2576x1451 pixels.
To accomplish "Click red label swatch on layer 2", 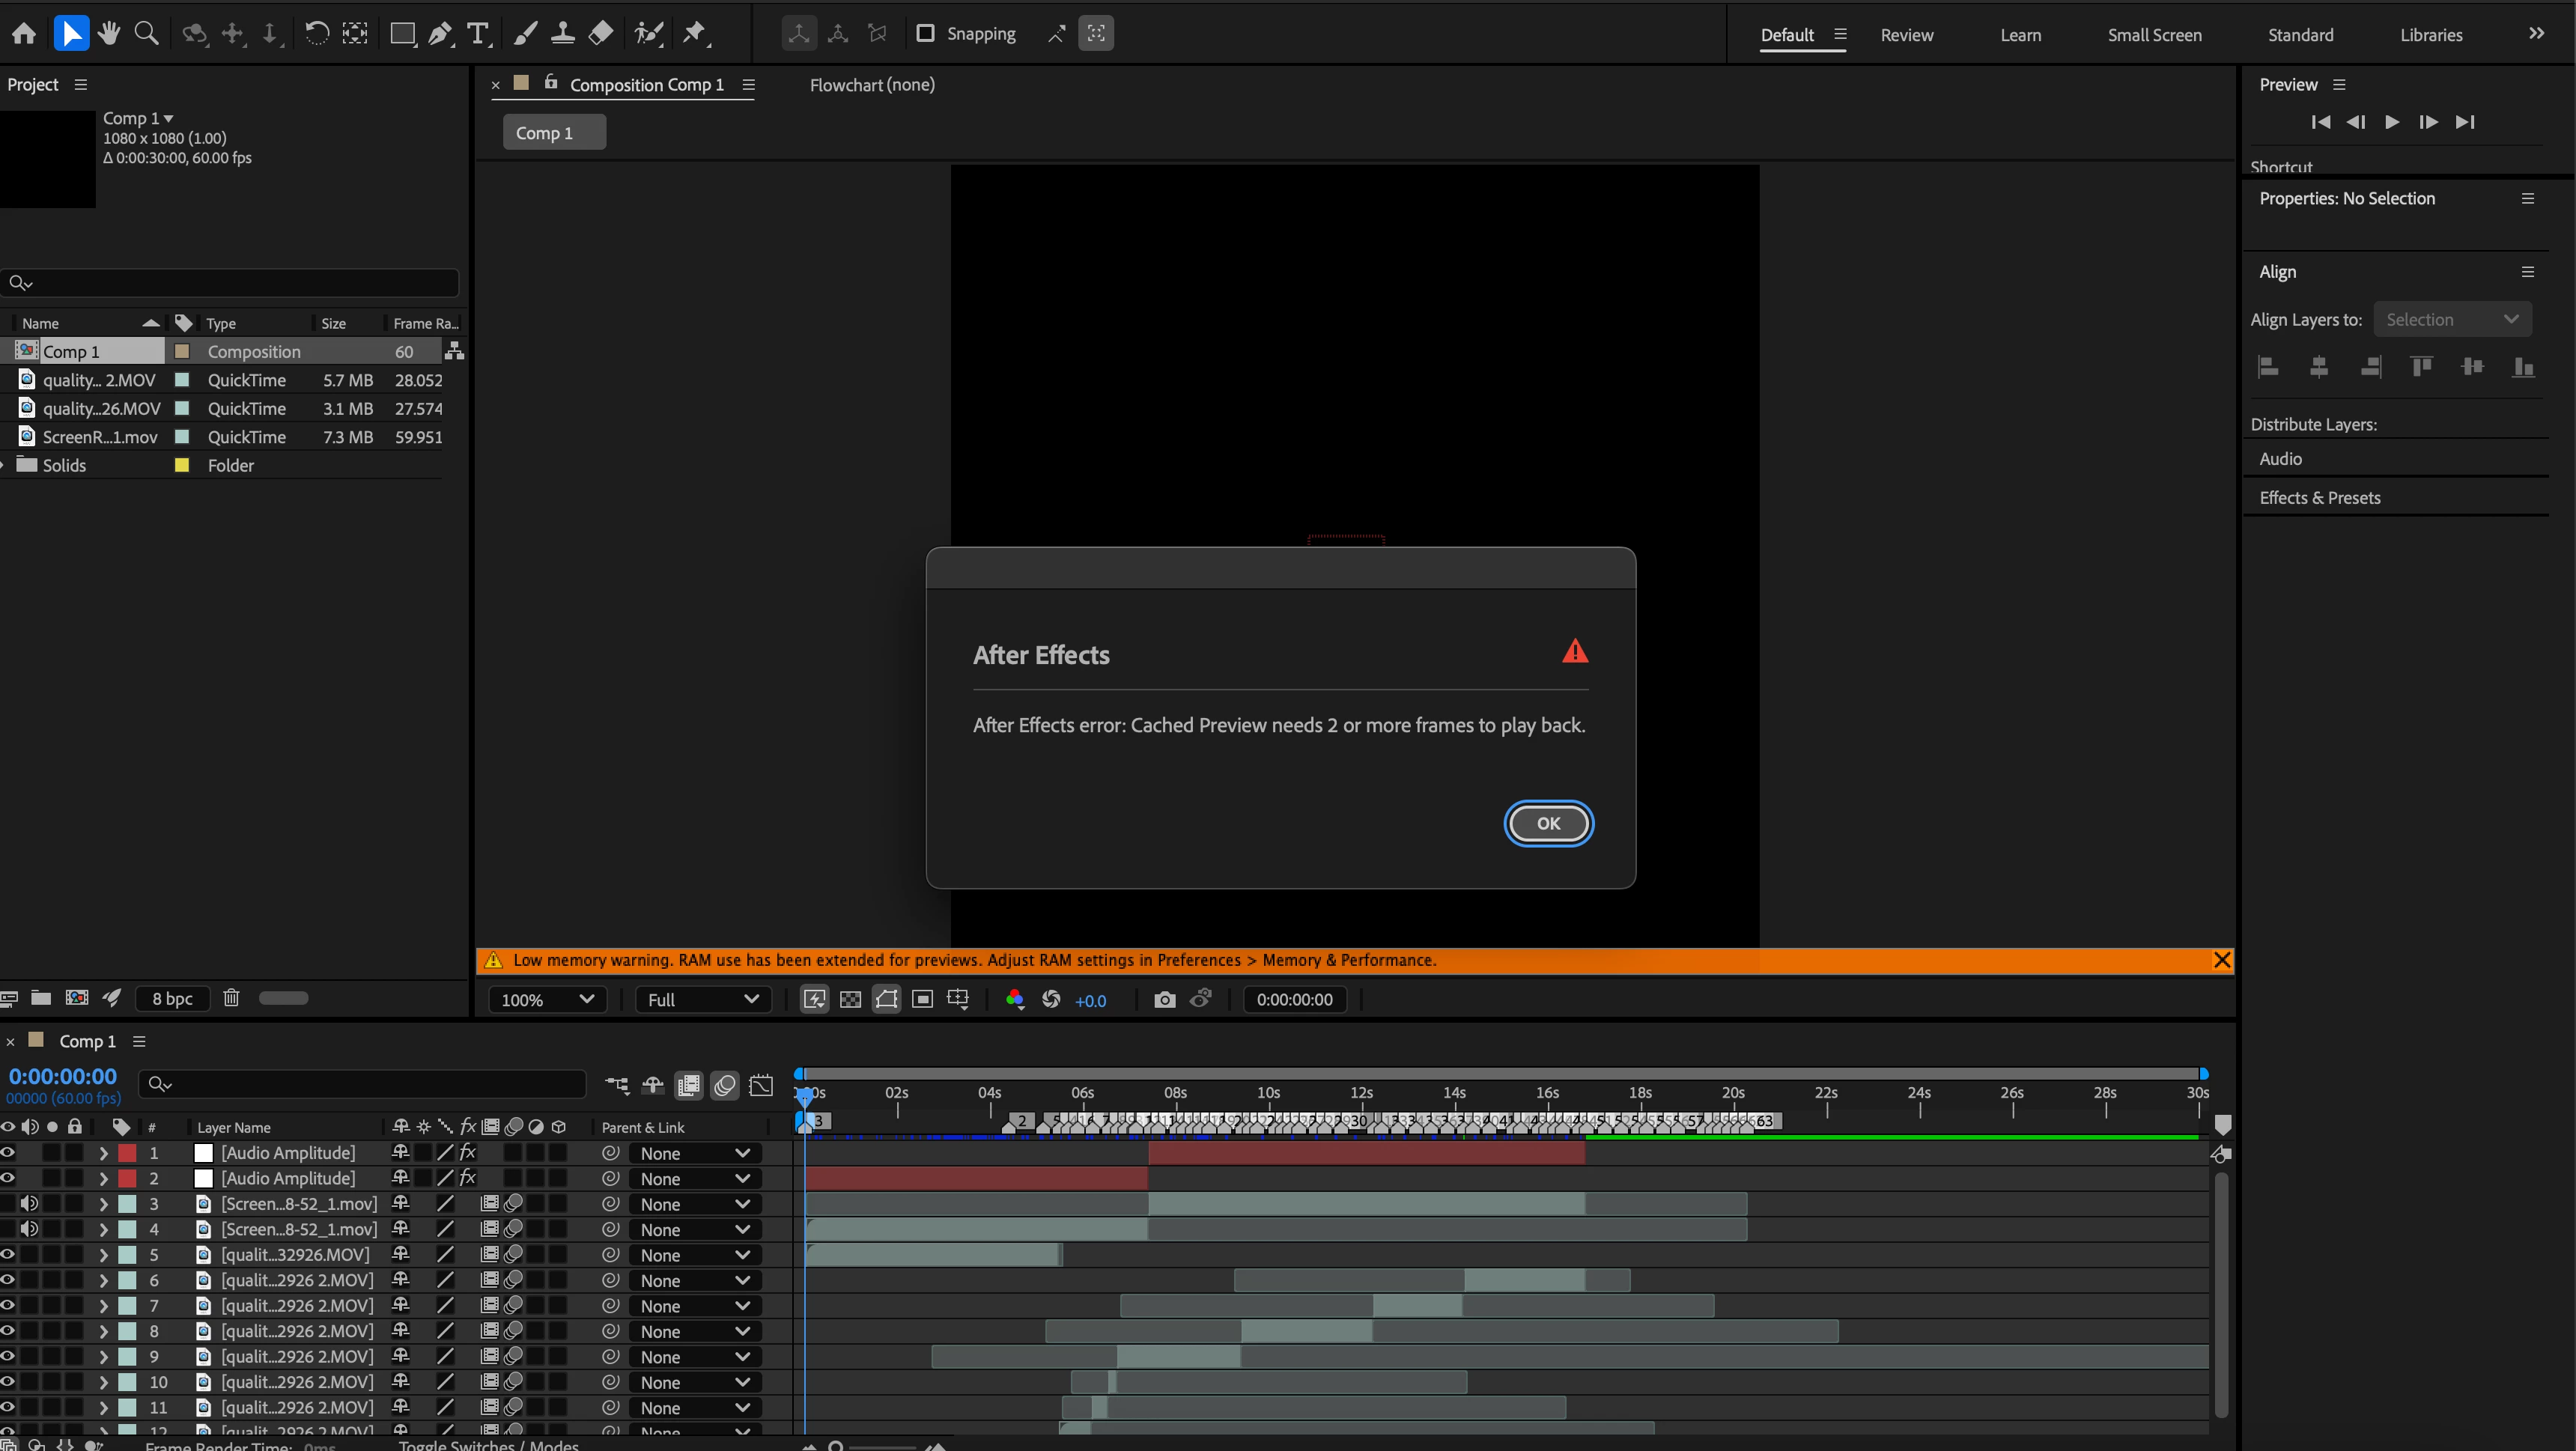I will coord(128,1178).
